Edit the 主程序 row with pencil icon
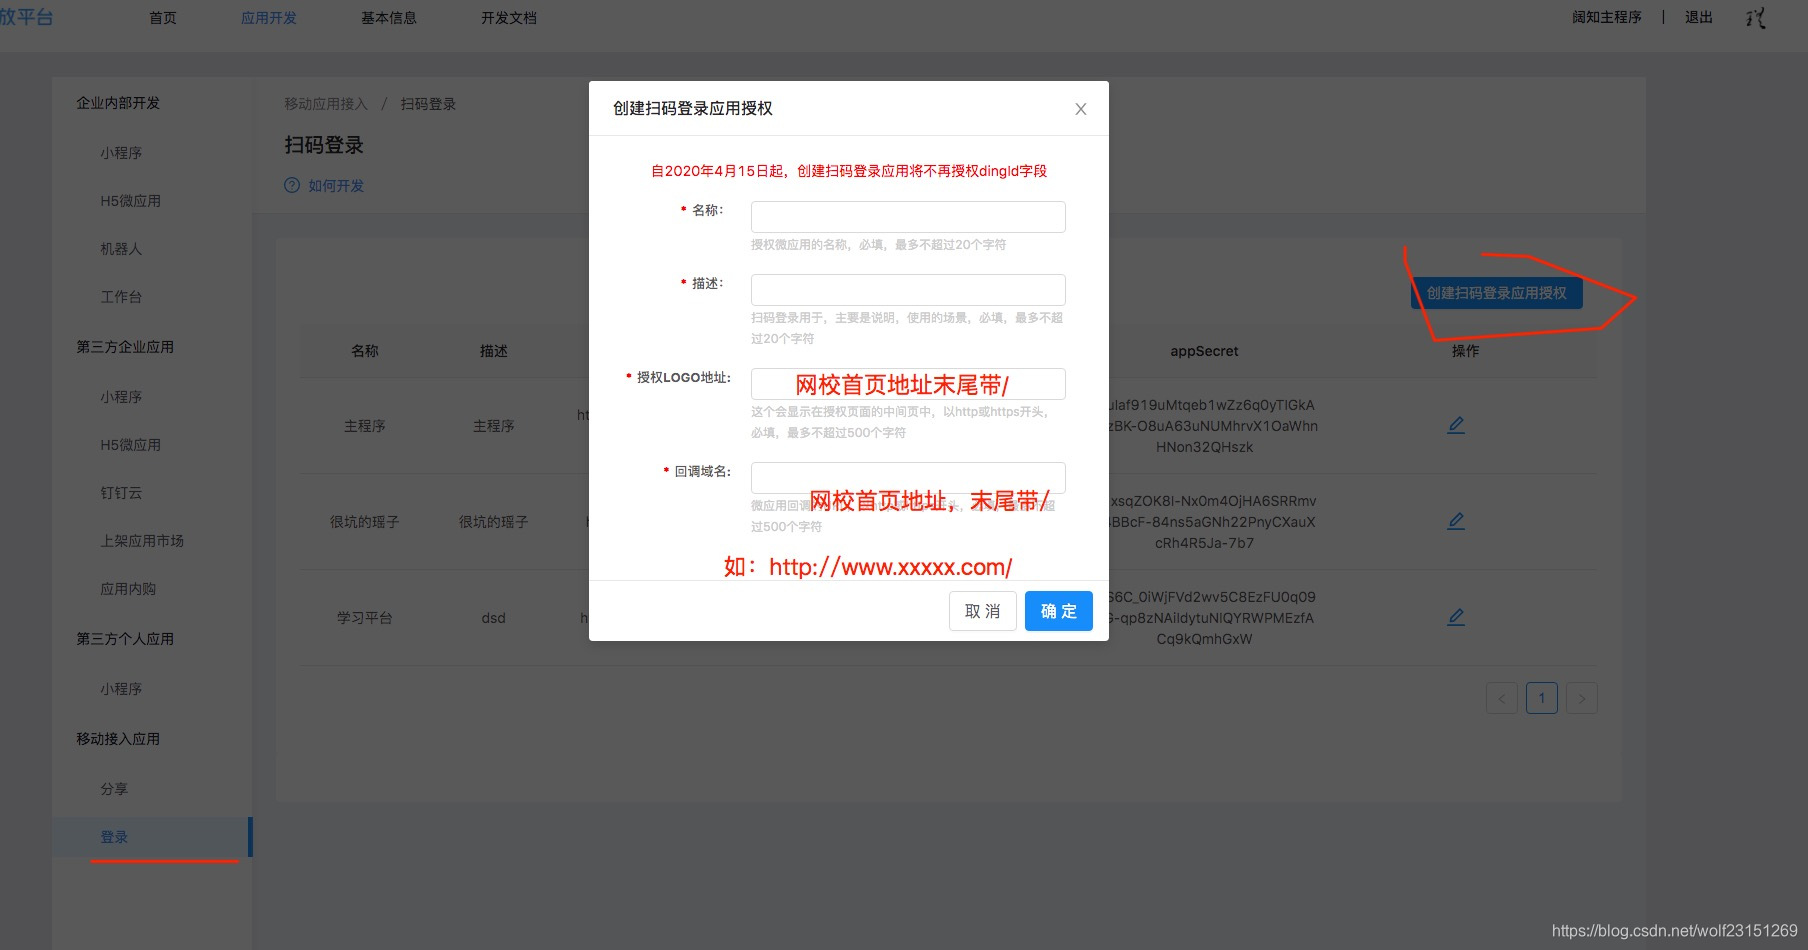The image size is (1808, 950). pos(1456,425)
